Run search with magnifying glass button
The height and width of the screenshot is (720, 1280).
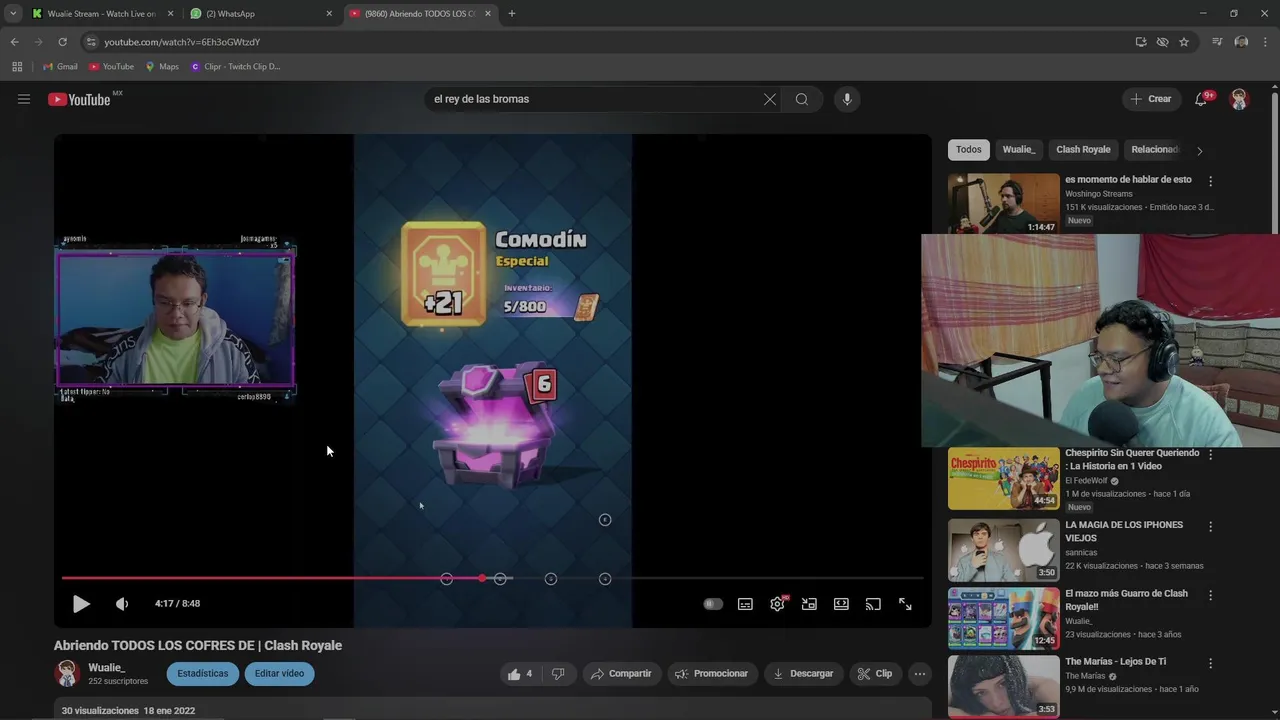[802, 99]
